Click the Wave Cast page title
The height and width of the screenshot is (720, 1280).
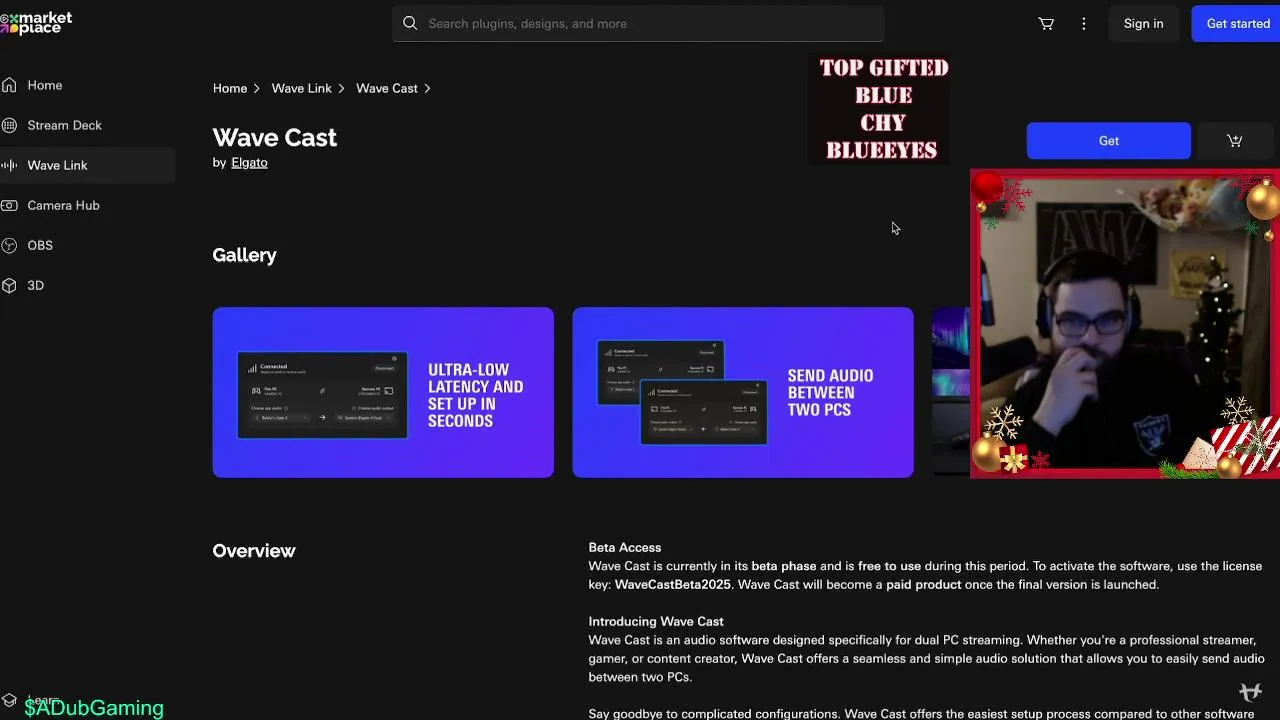(275, 137)
